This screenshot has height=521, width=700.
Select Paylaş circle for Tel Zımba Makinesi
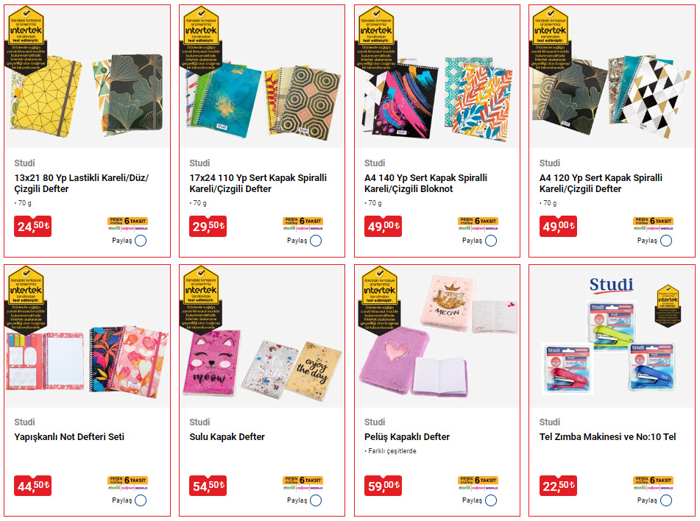(666, 500)
